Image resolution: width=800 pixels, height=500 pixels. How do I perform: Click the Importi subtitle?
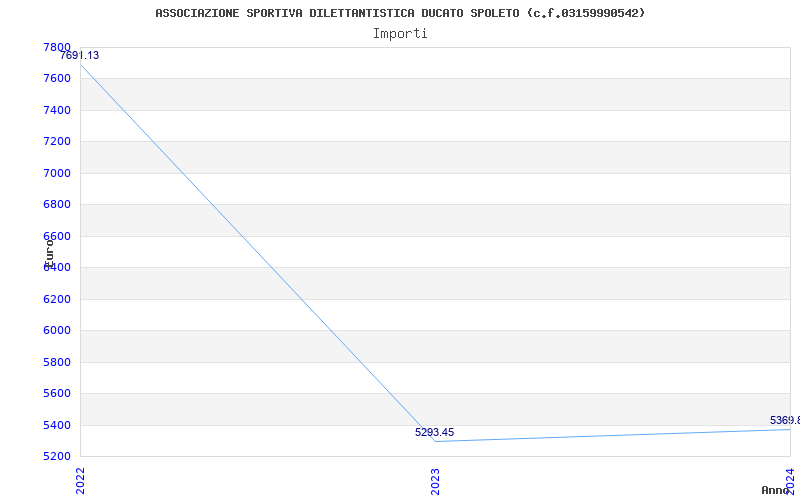(400, 34)
